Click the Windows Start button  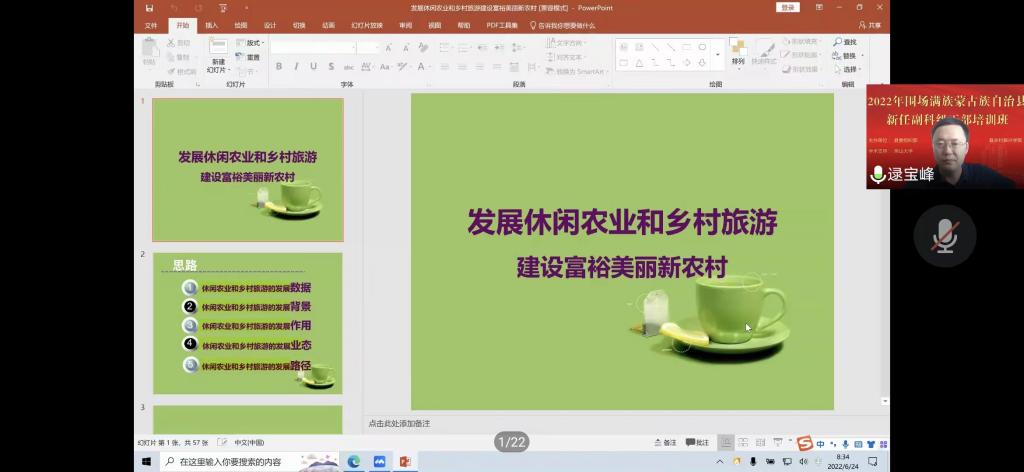click(146, 461)
